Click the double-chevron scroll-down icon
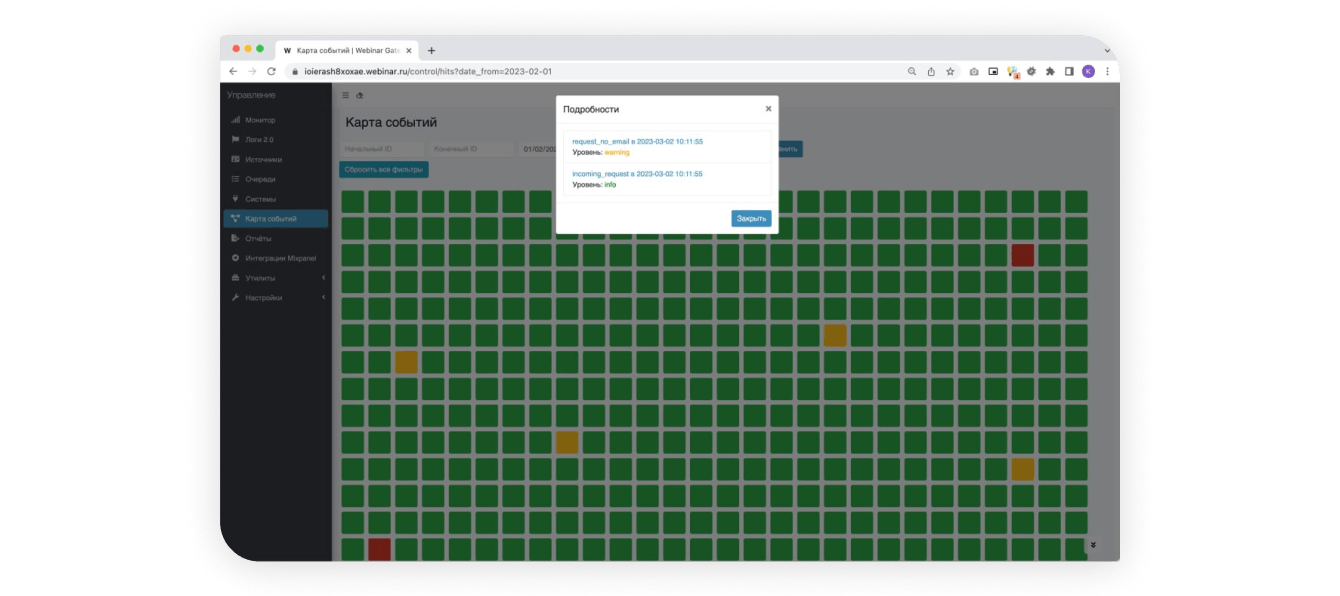Image resolution: width=1340 pixels, height=596 pixels. click(1093, 545)
